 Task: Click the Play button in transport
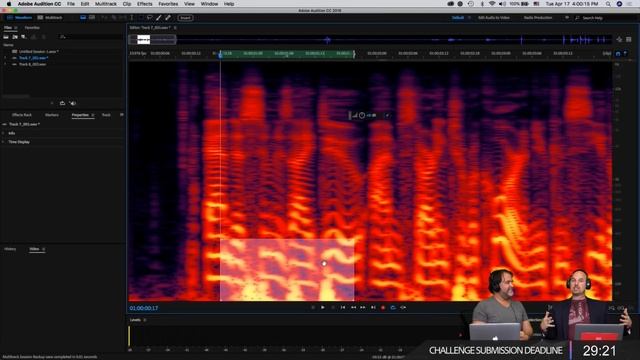322,307
